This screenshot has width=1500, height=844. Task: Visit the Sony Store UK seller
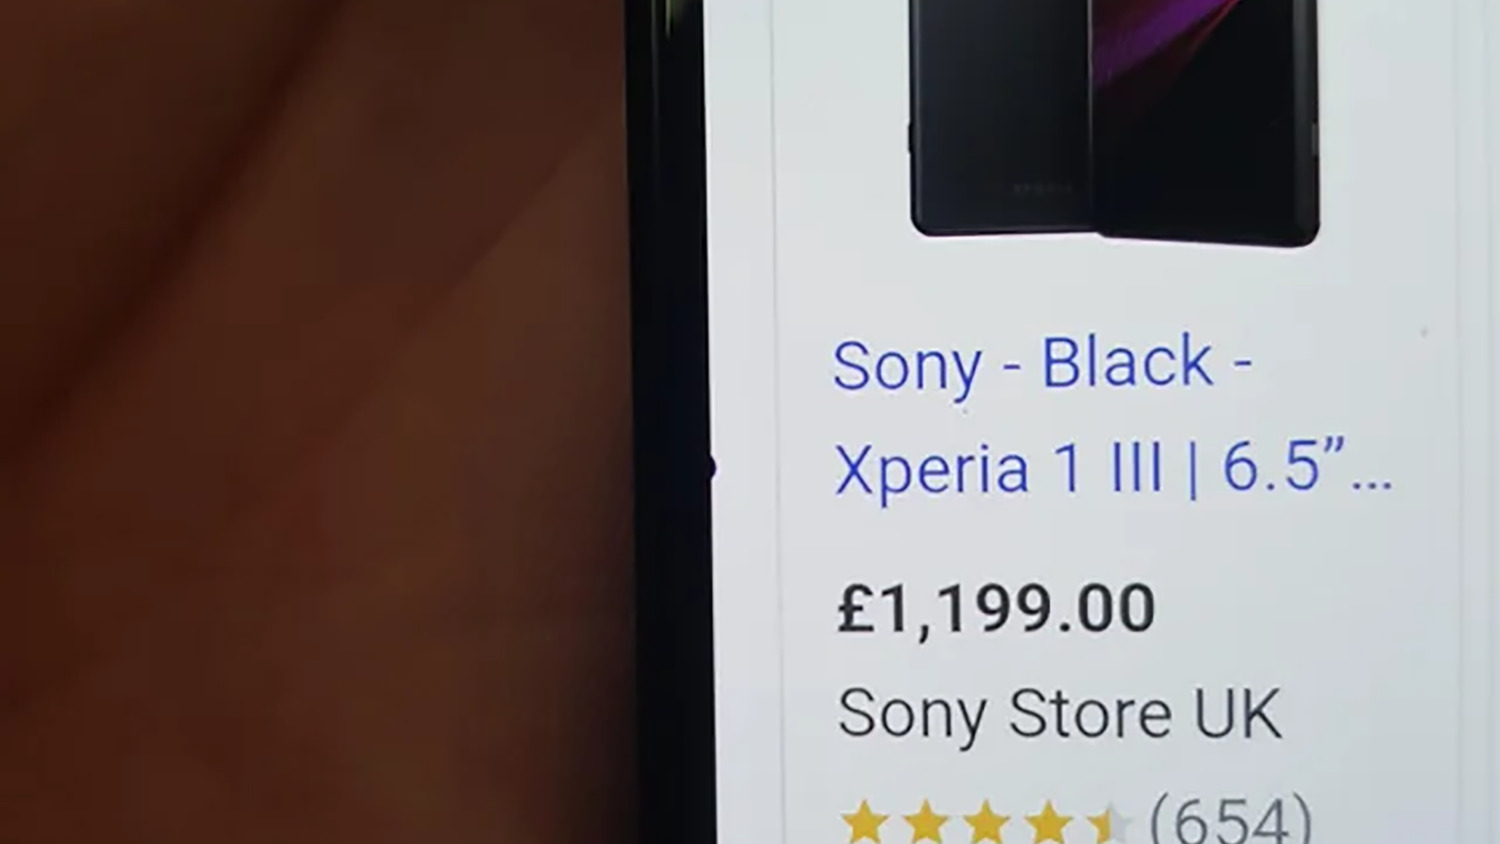[1059, 714]
